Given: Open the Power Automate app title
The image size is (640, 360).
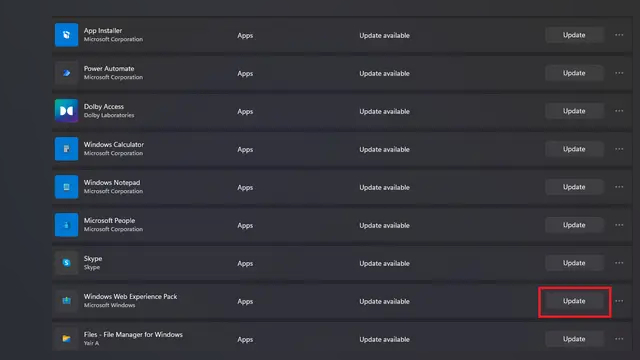Looking at the screenshot, I should (109, 69).
